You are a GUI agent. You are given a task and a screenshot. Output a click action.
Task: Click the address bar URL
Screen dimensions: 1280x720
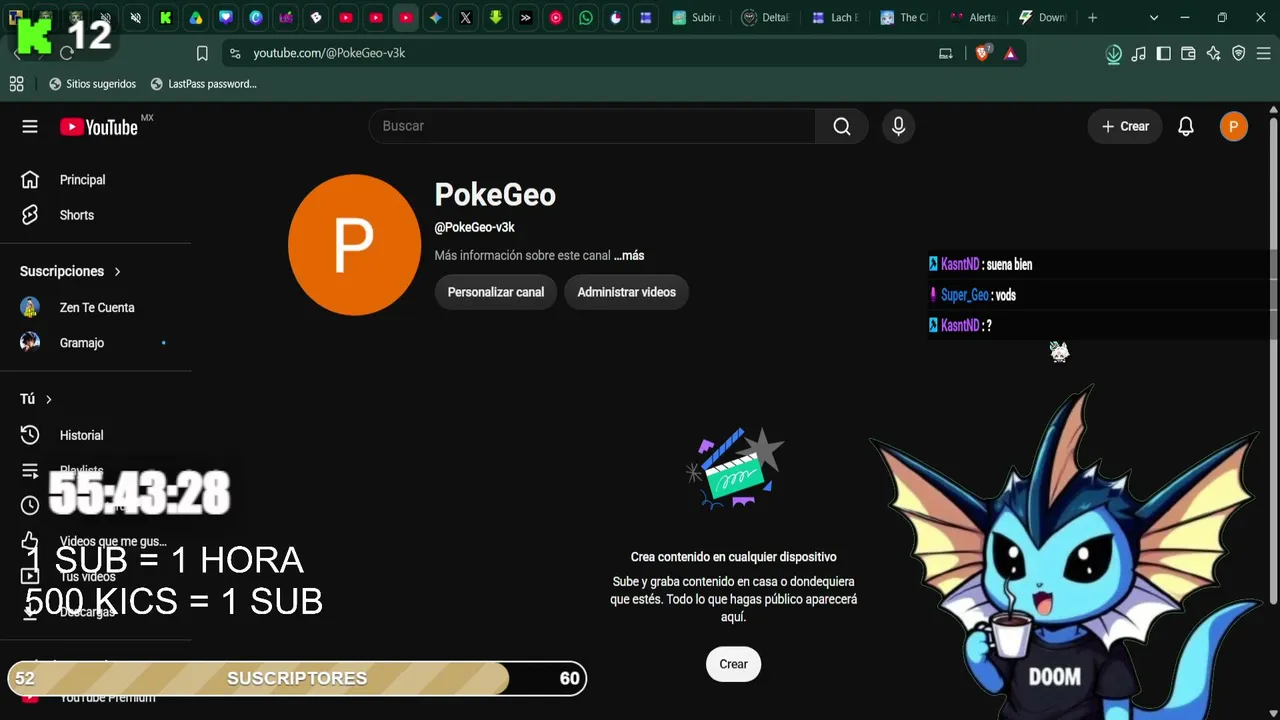tap(329, 53)
